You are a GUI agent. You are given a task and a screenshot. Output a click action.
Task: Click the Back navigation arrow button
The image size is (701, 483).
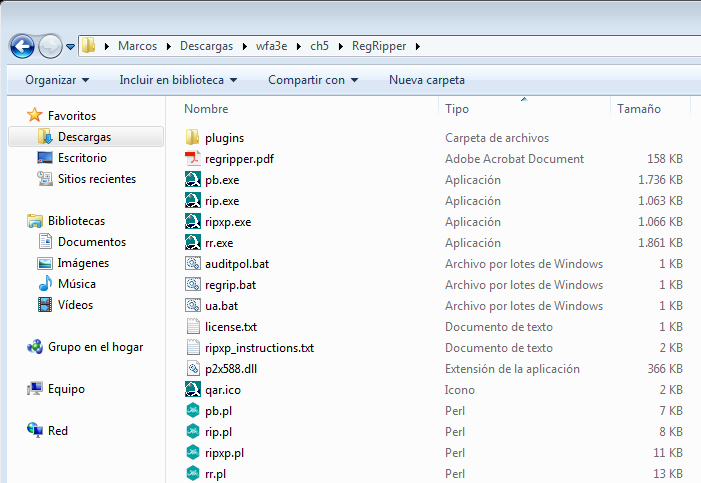click(22, 46)
